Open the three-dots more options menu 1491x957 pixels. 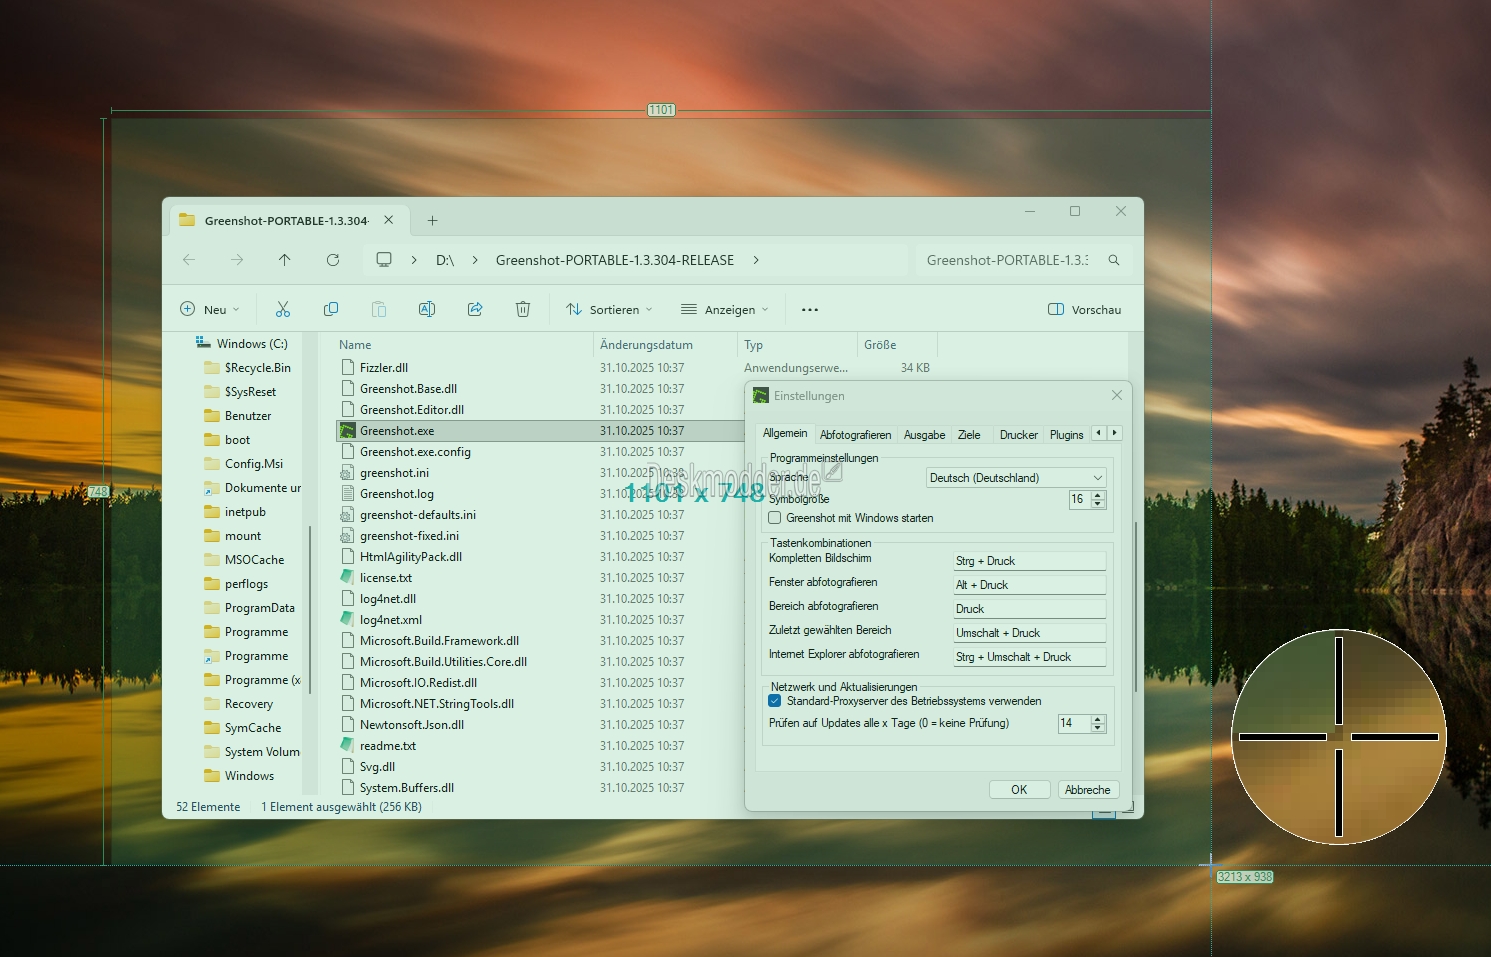pos(810,310)
